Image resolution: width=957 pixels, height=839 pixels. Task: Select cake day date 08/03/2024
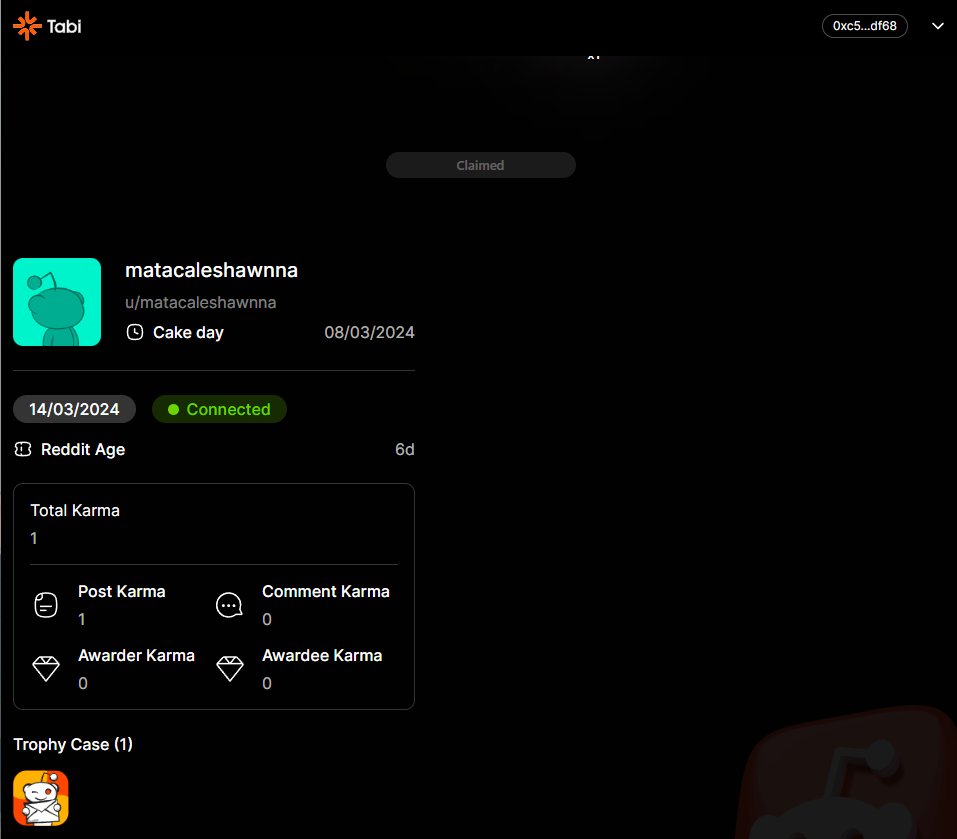(x=369, y=333)
